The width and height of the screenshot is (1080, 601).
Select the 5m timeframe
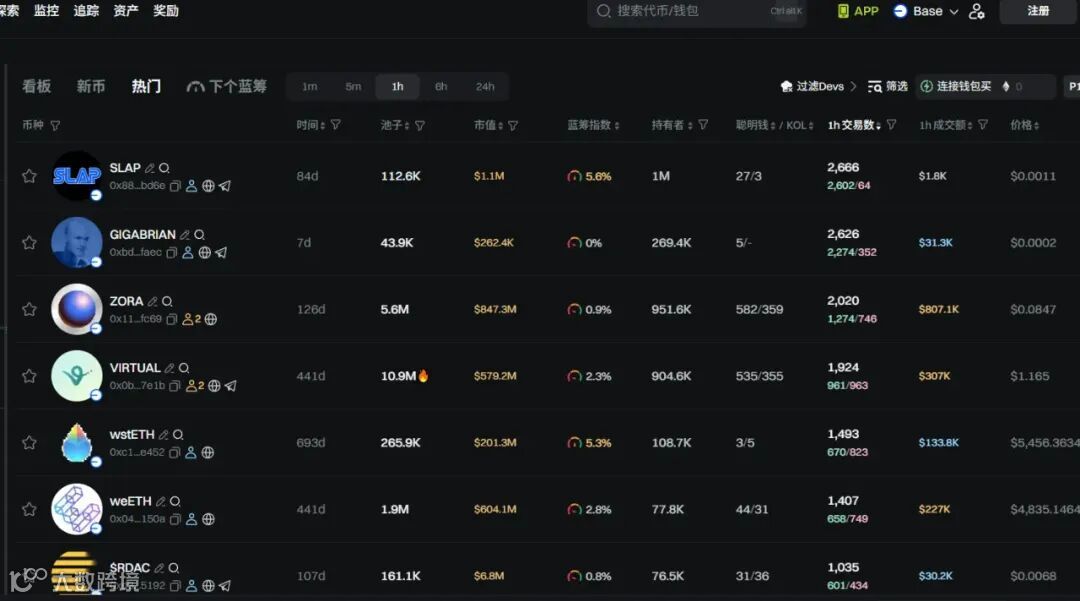353,87
